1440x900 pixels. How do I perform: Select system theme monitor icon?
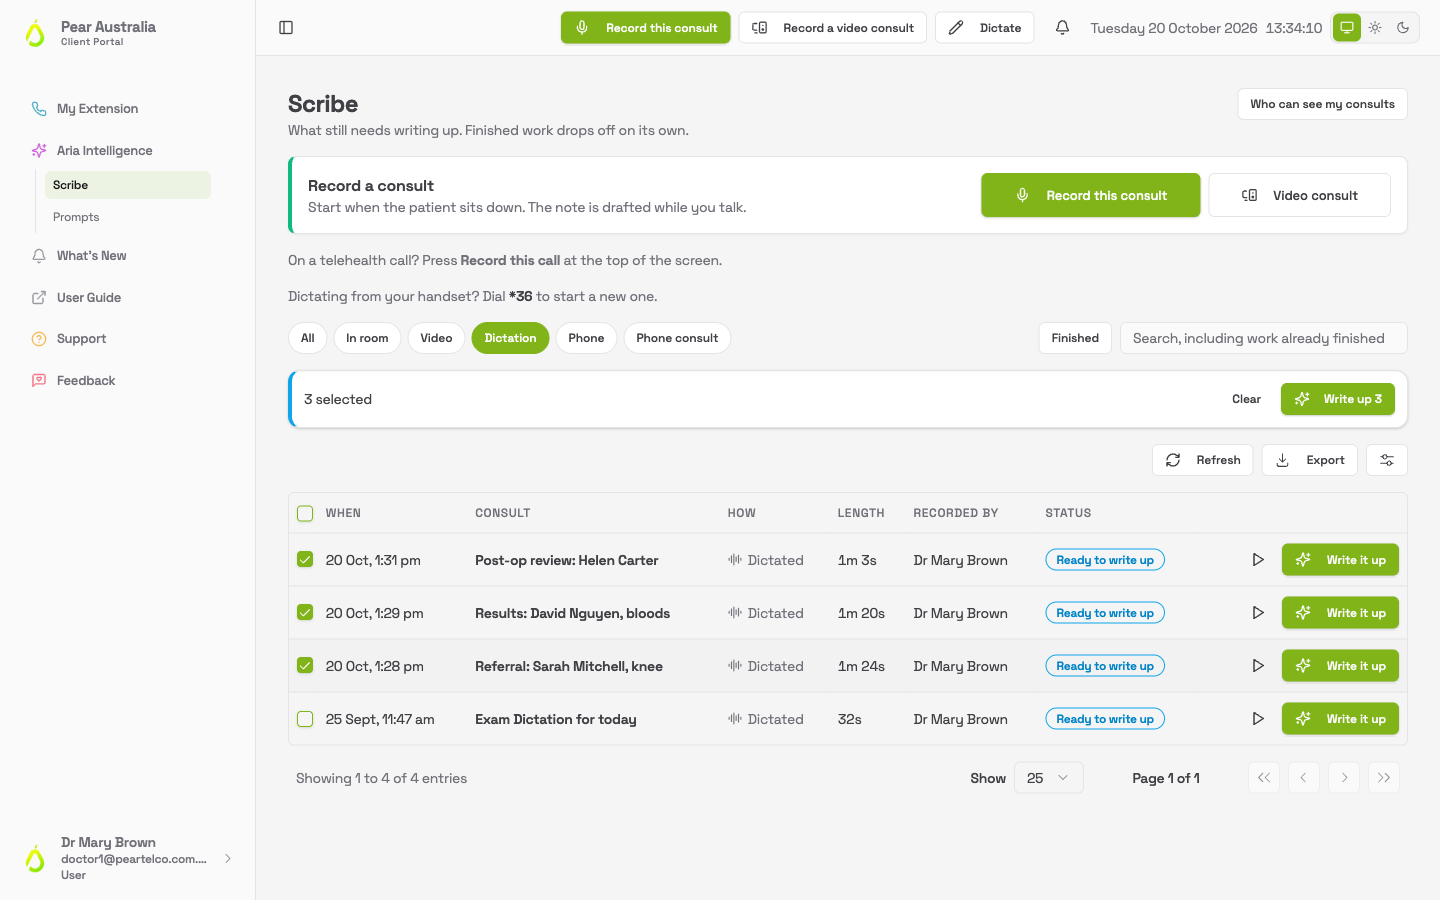(x=1347, y=28)
